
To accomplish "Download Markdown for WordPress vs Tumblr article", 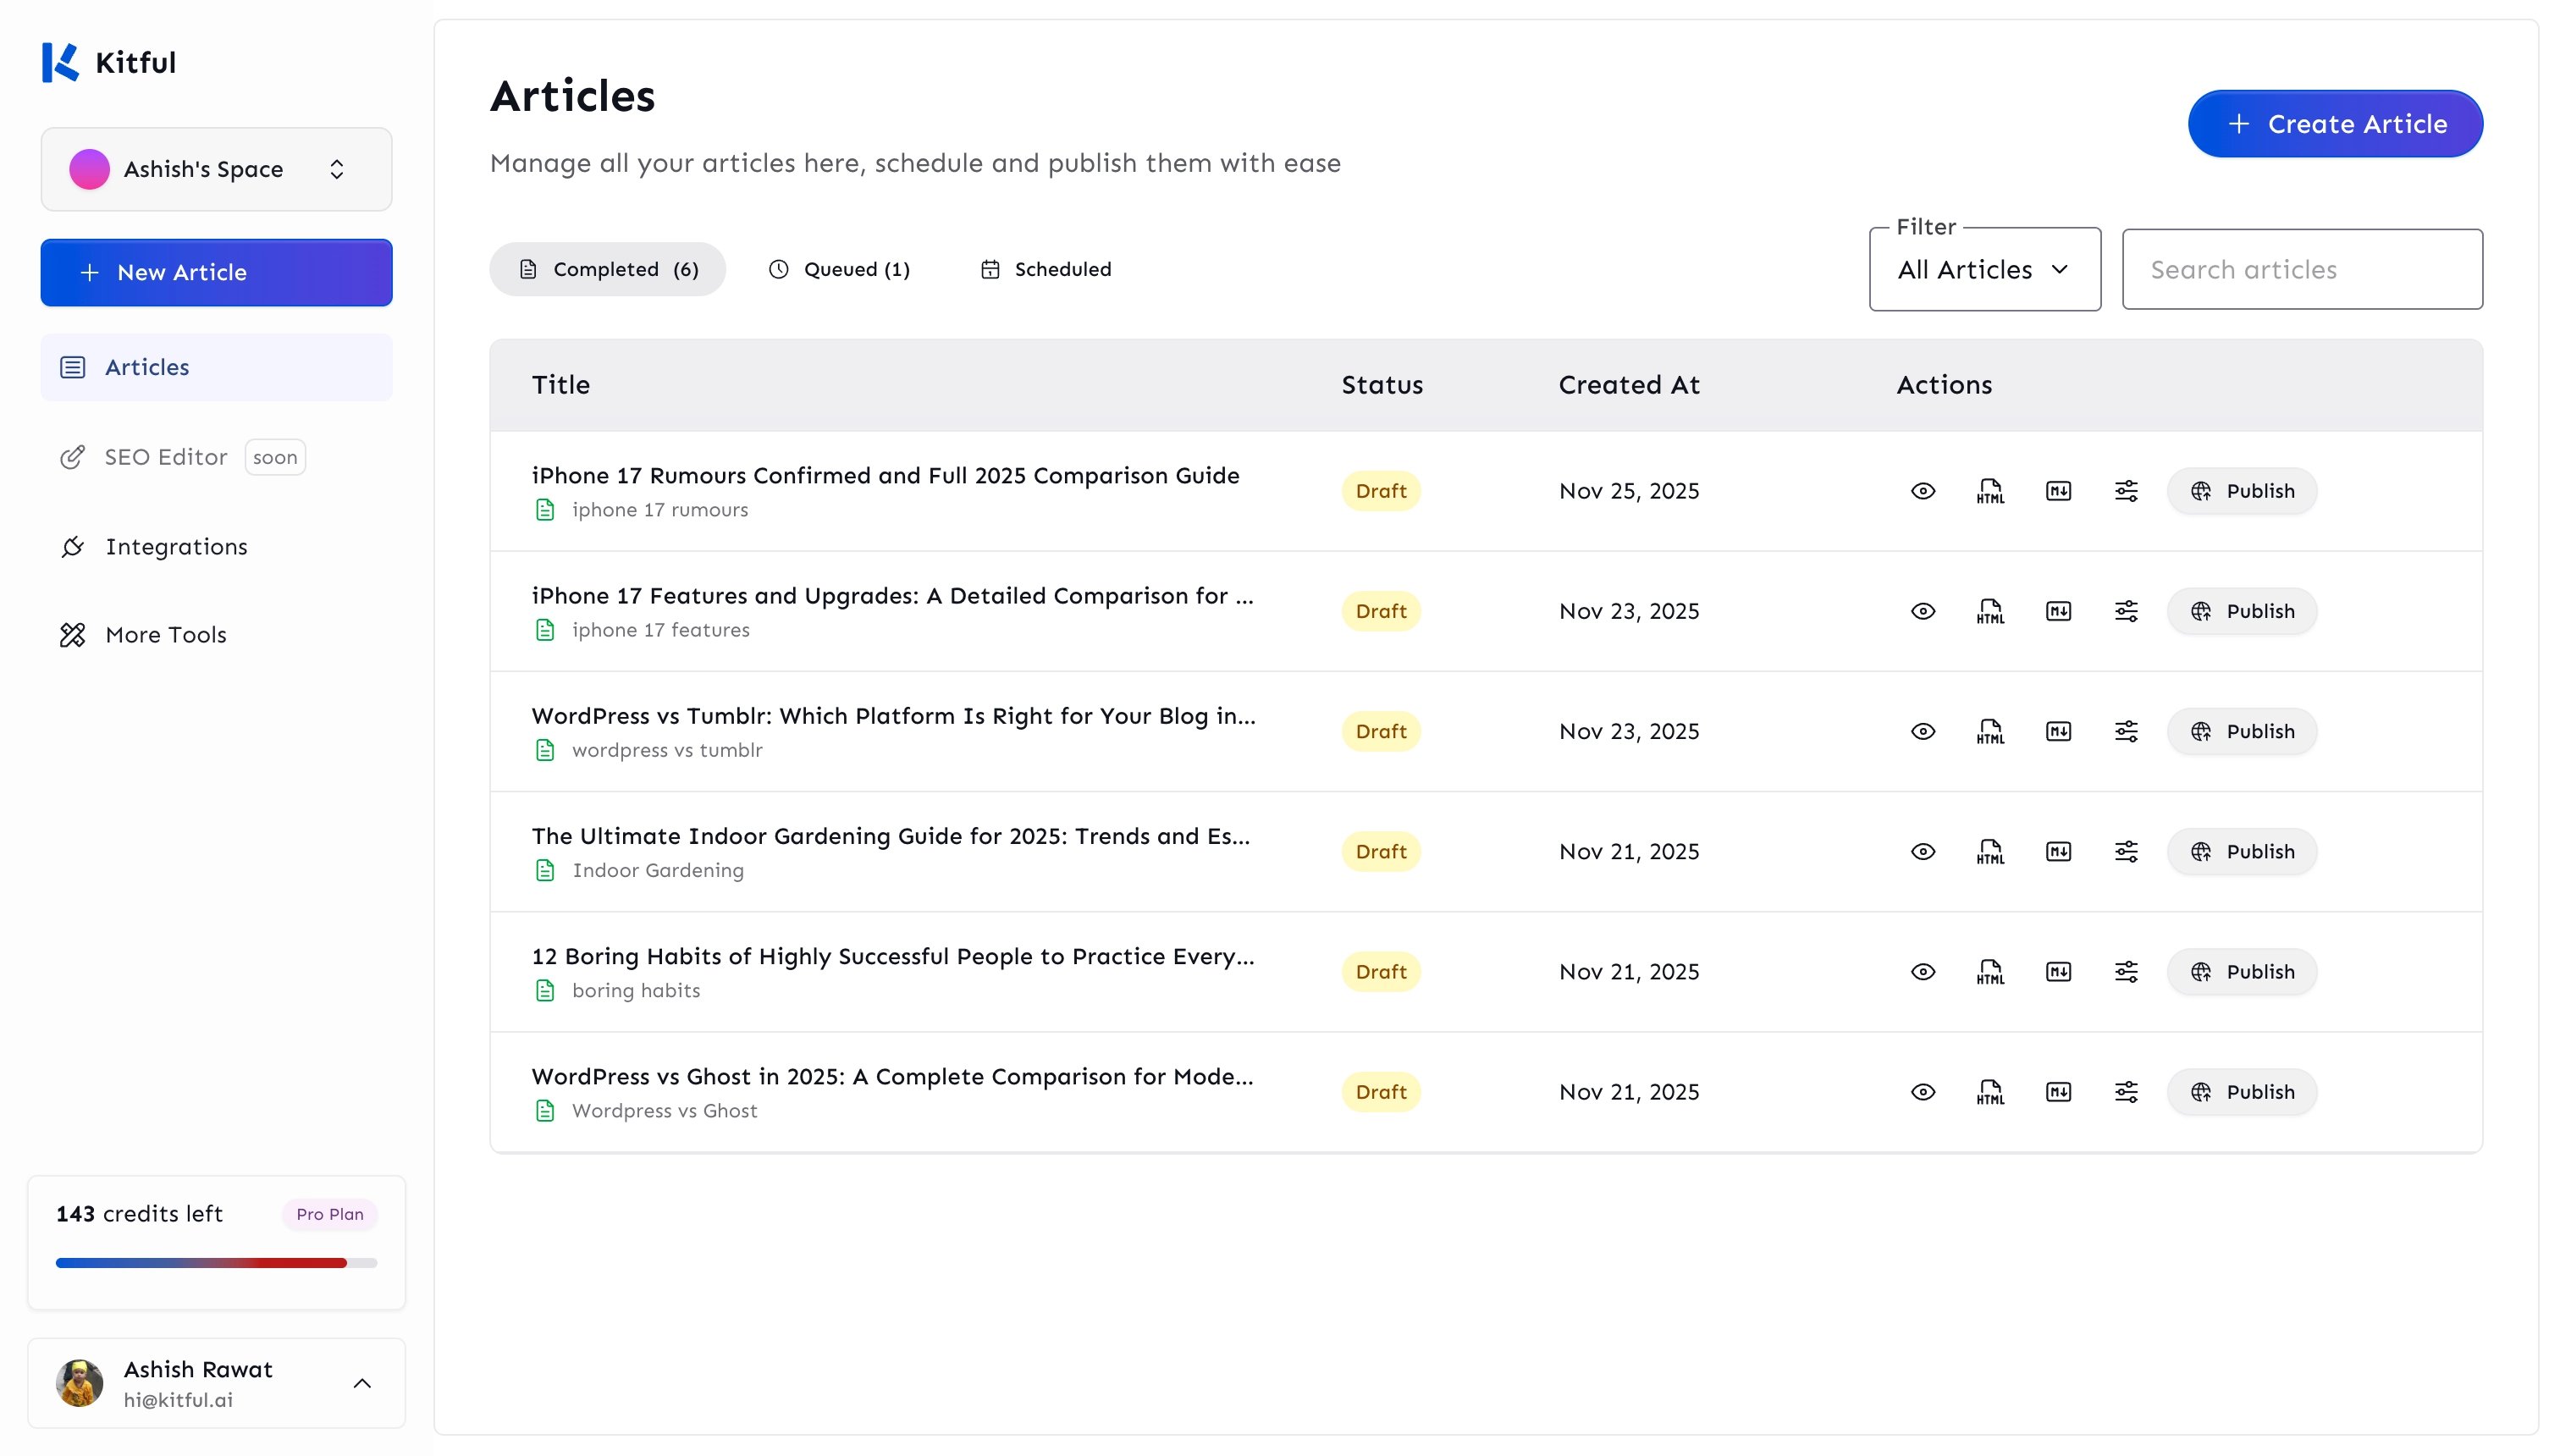I will [2058, 731].
